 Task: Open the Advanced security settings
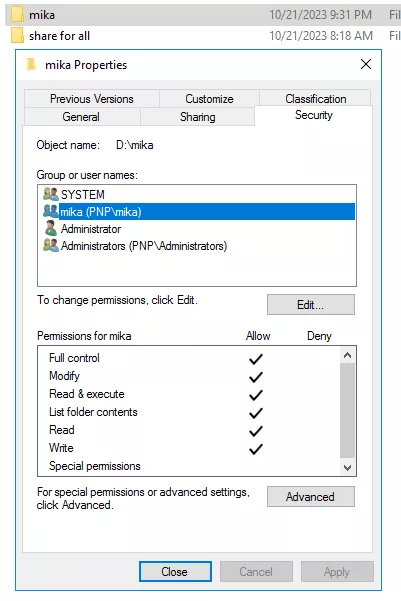(x=311, y=497)
